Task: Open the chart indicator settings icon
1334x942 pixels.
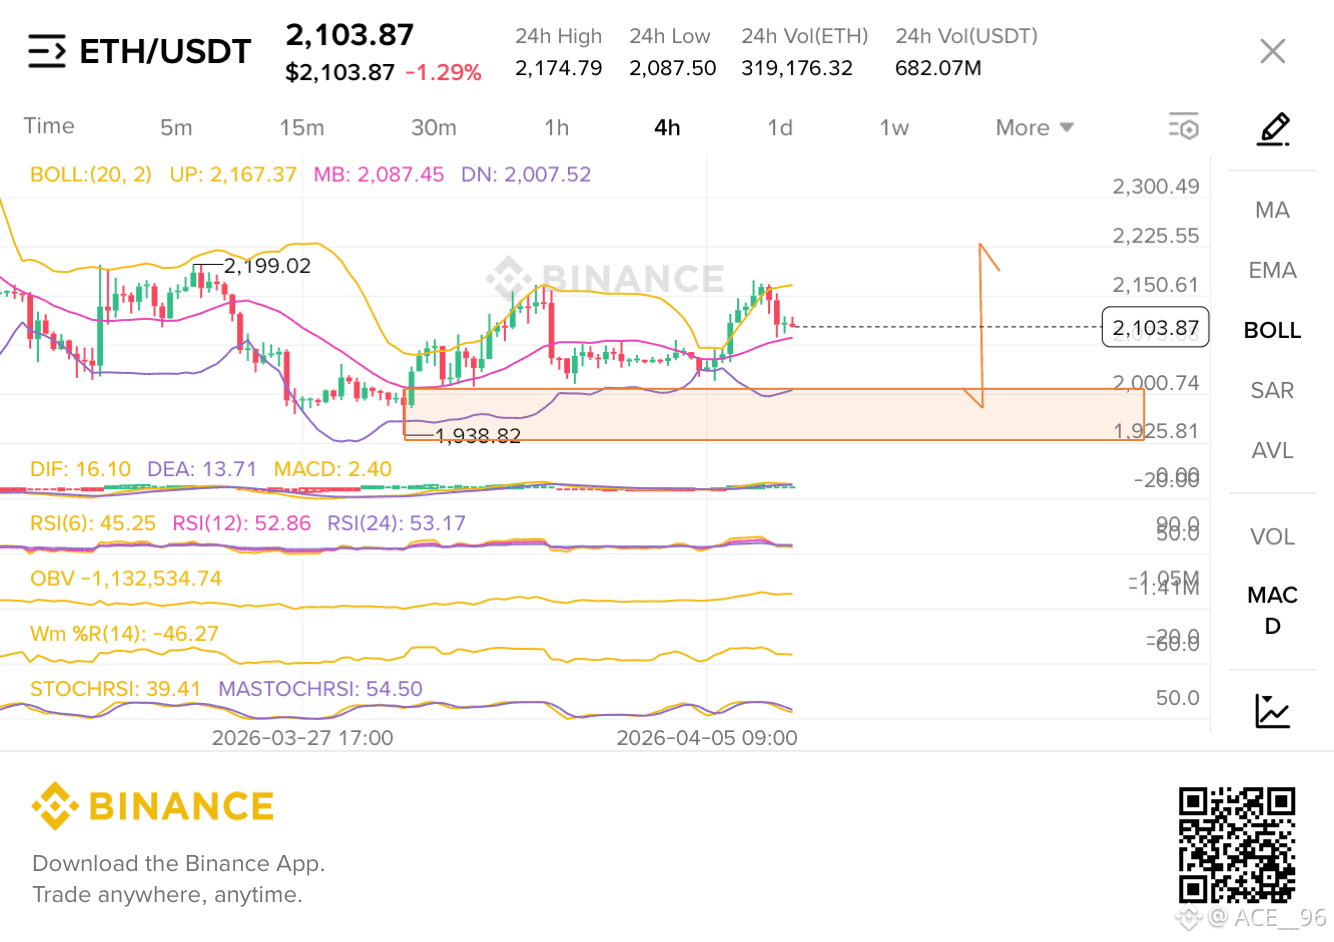Action: [x=1184, y=127]
